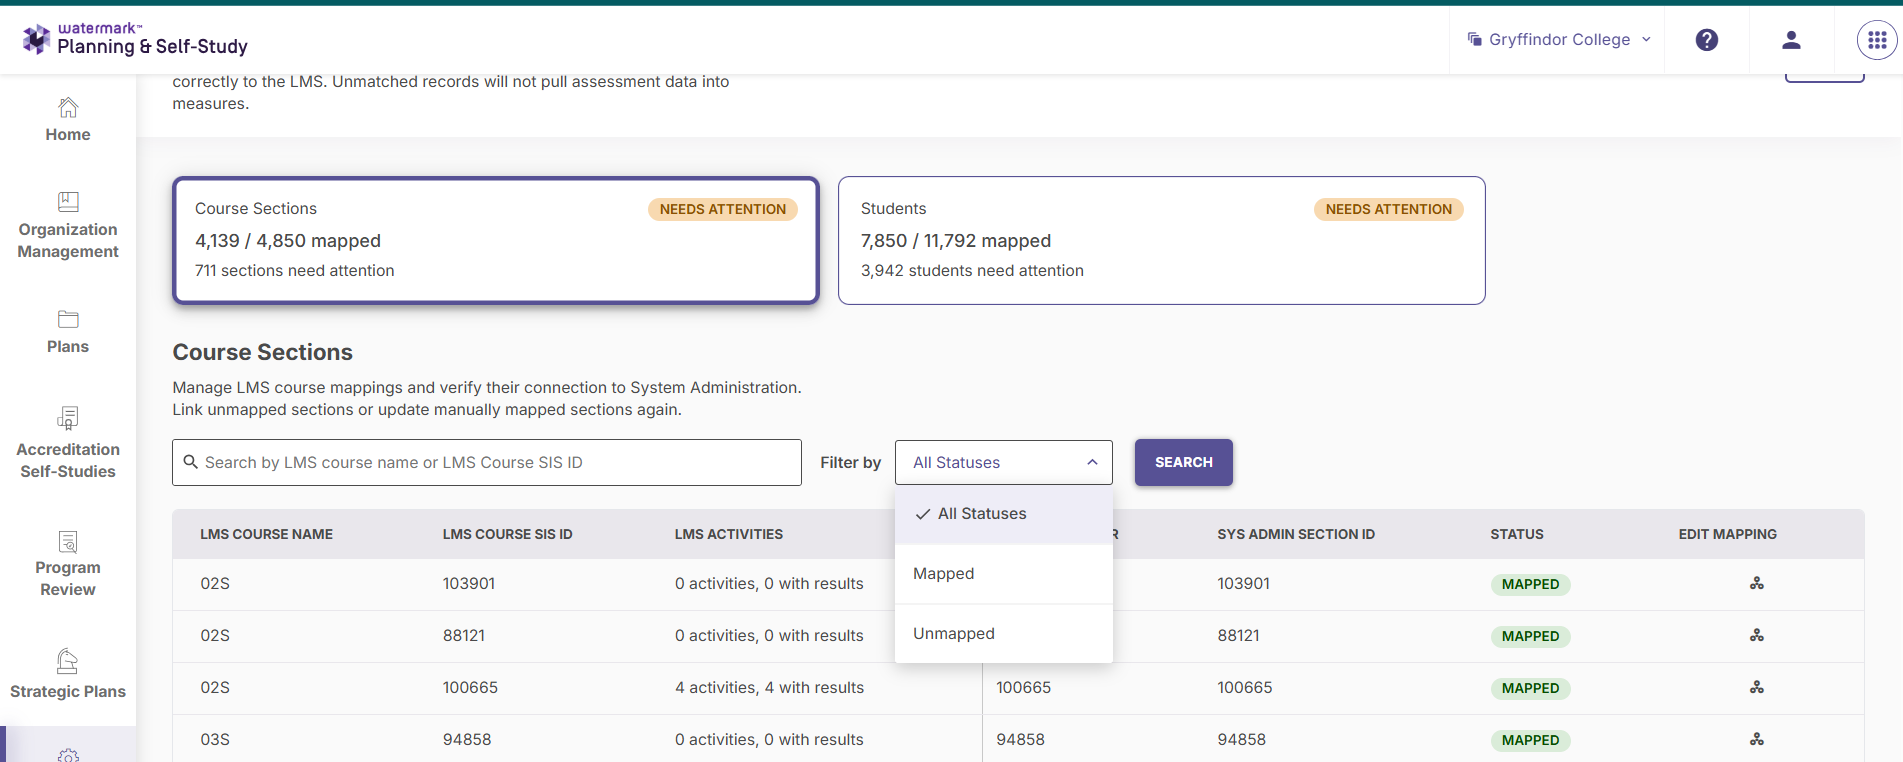Click the EDIT MAPPING column header
1903x762 pixels.
tap(1727, 534)
